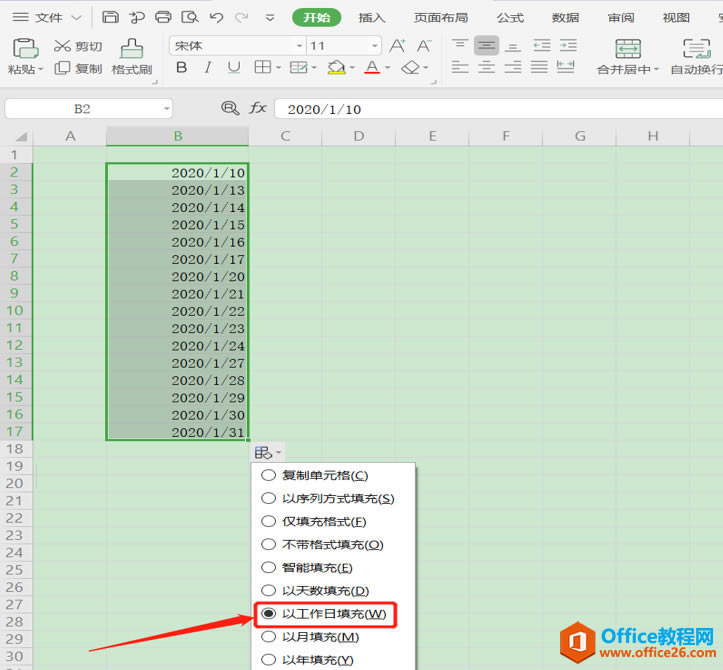Click the fill color bucket icon
Viewport: 723px width, 670px height.
[337, 68]
